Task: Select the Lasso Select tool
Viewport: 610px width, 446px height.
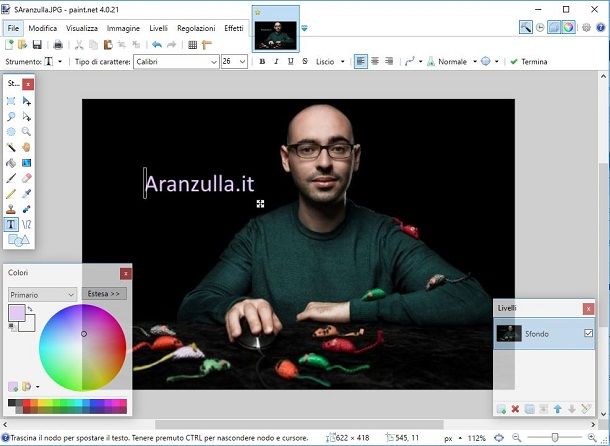Action: tap(11, 116)
